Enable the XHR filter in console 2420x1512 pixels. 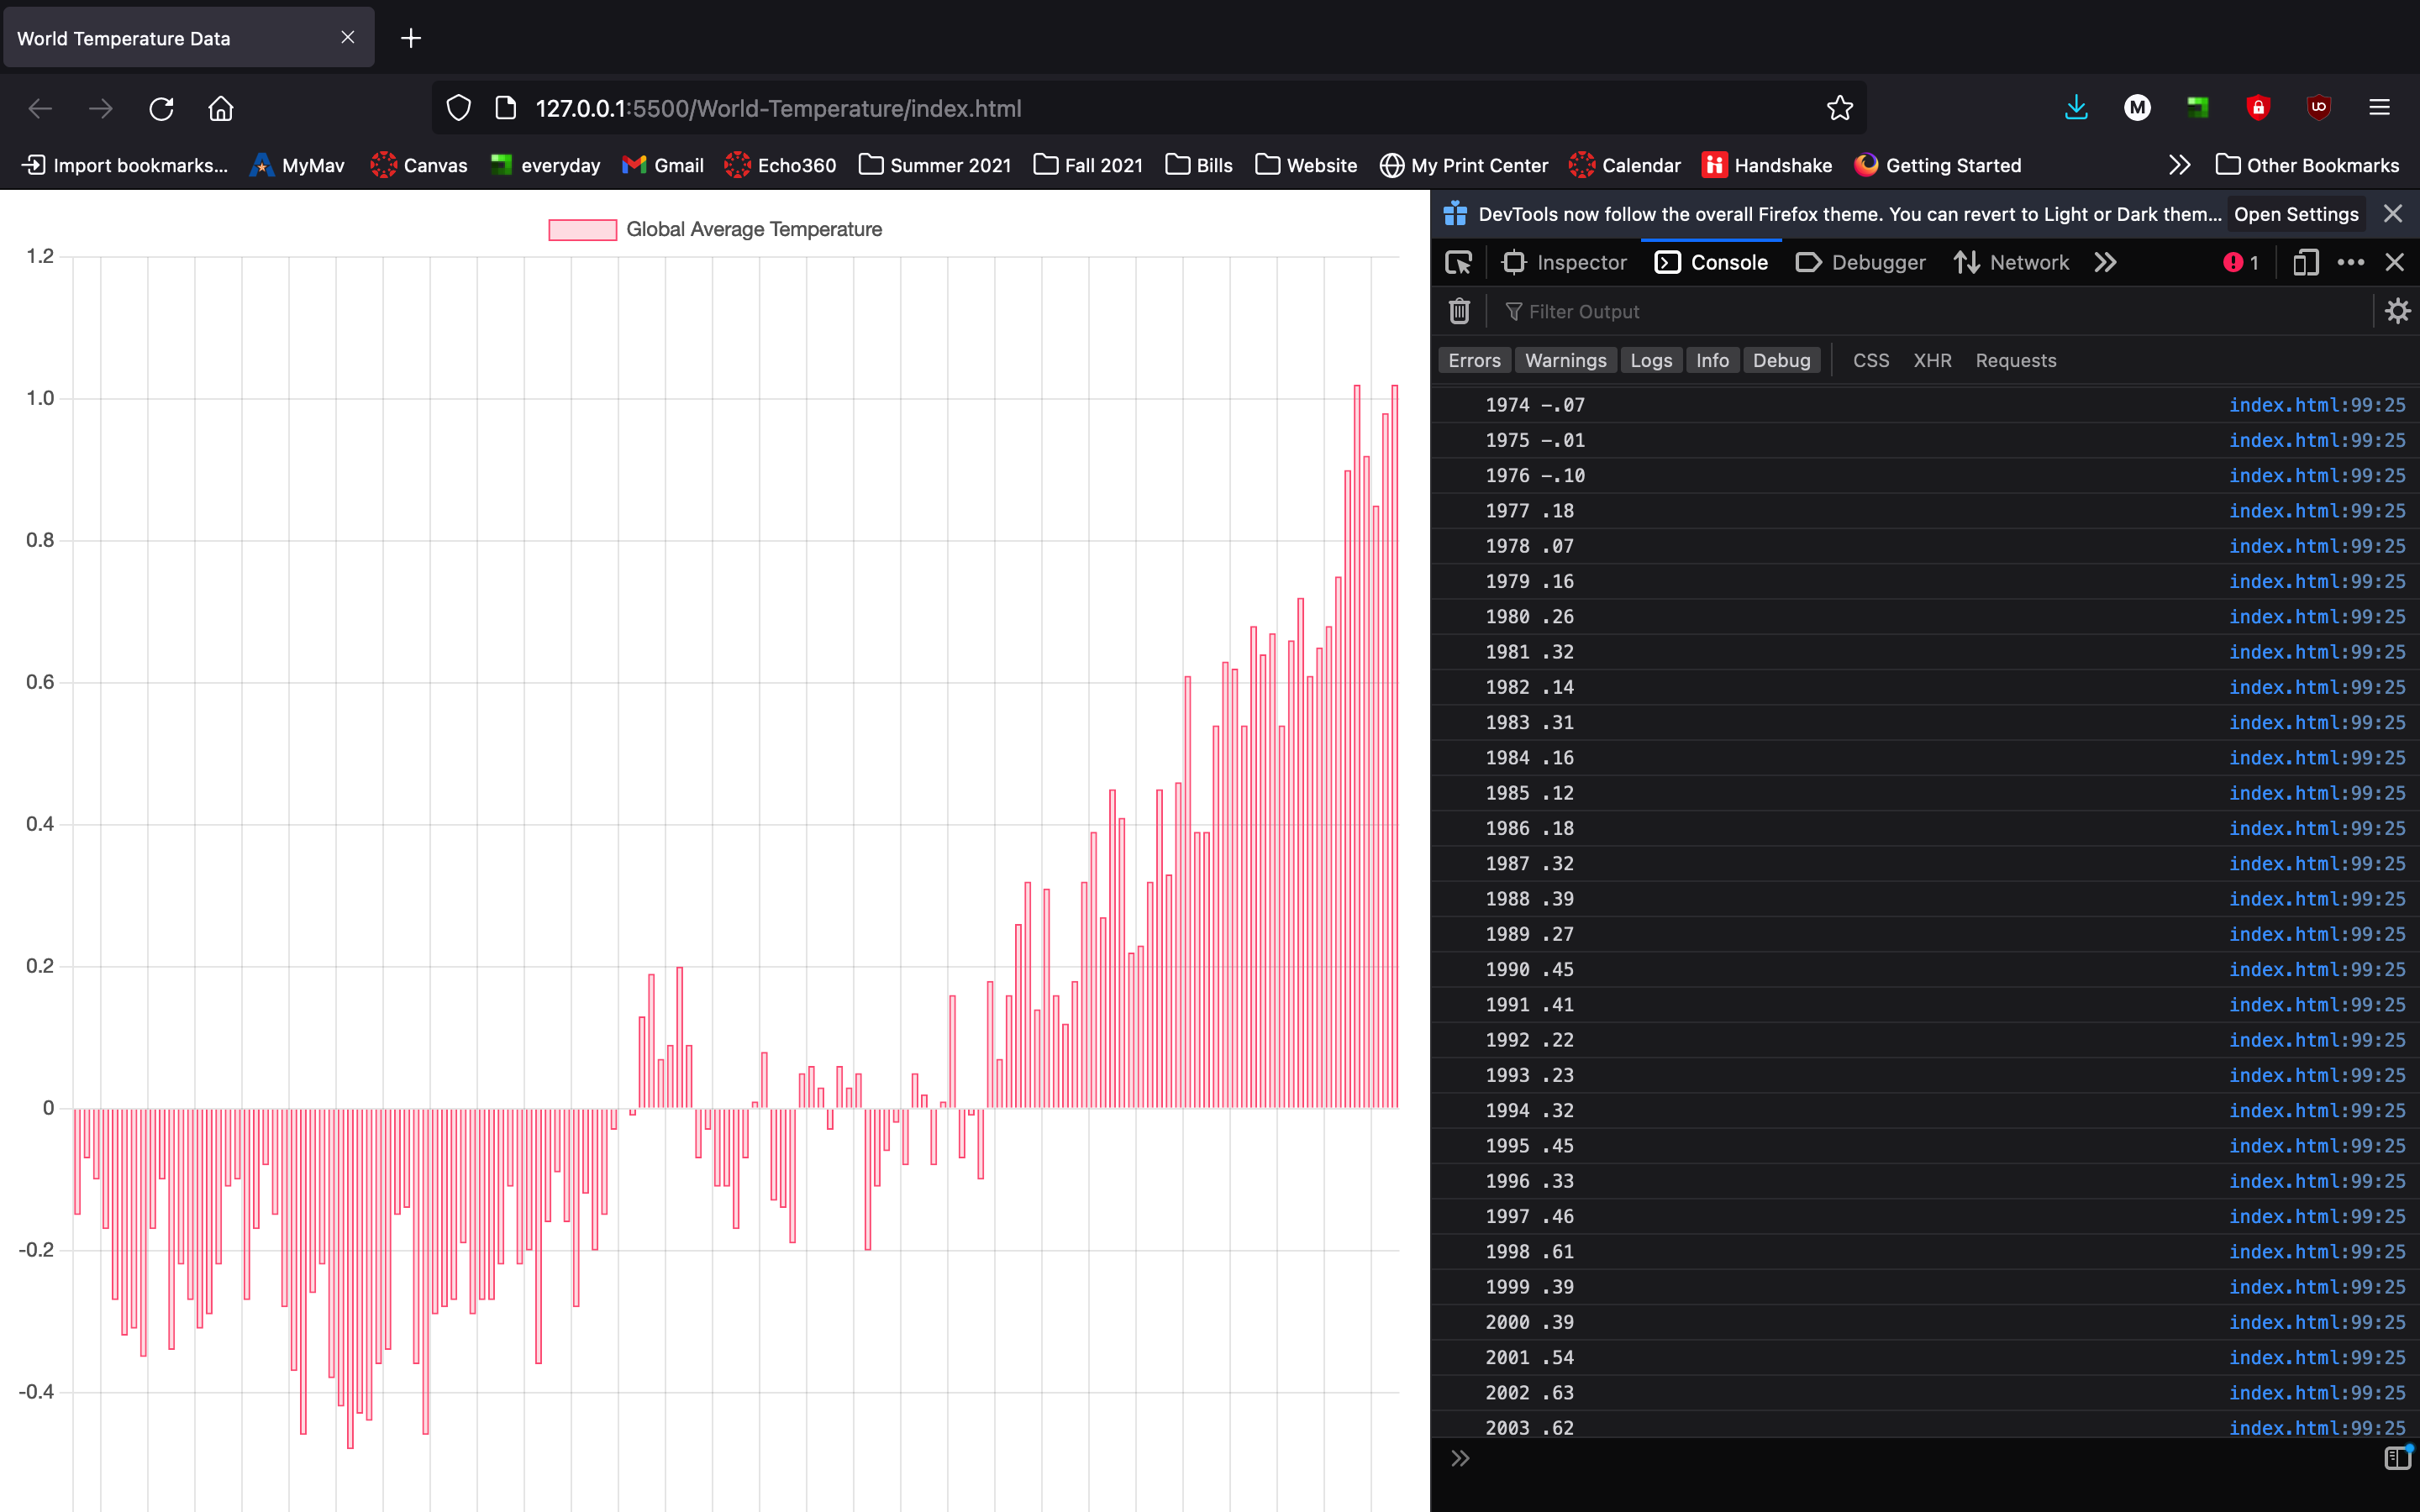click(x=1932, y=360)
